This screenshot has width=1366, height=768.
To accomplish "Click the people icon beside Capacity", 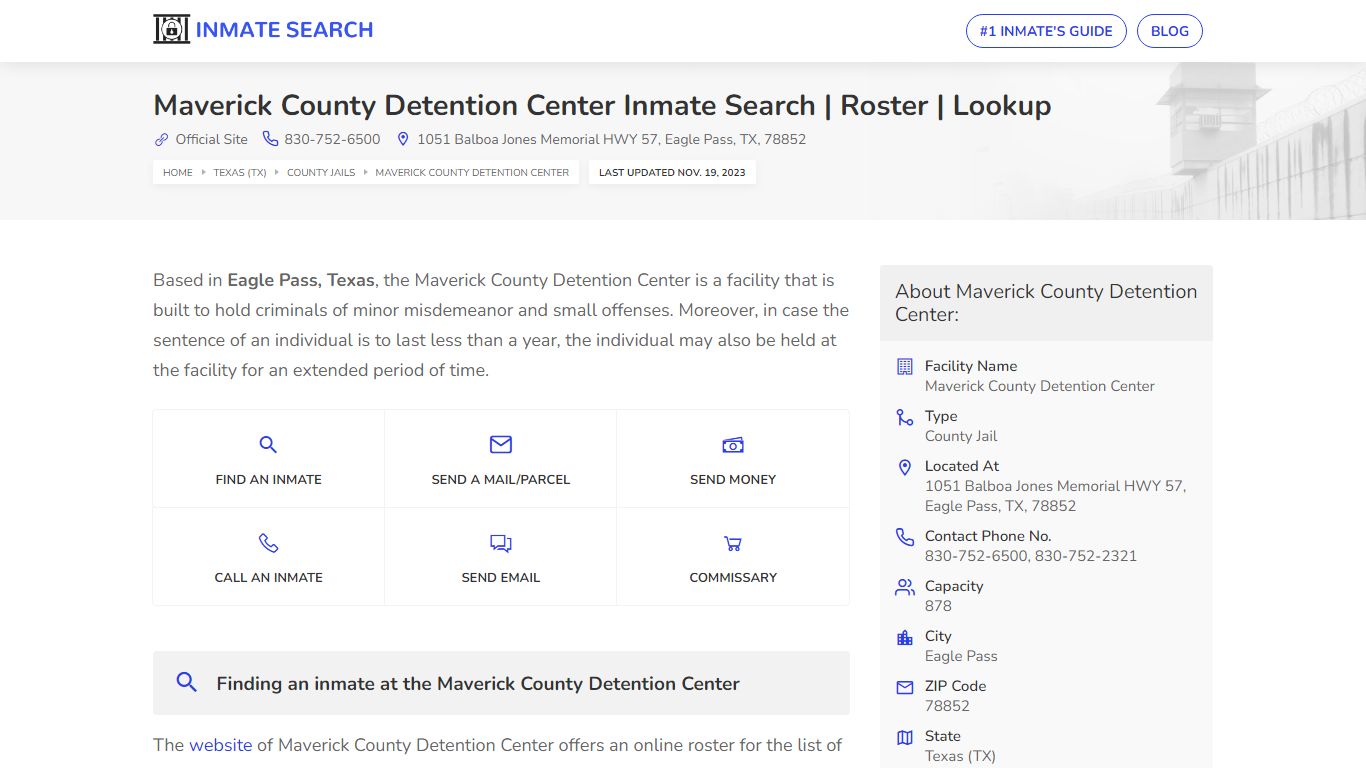I will (905, 587).
